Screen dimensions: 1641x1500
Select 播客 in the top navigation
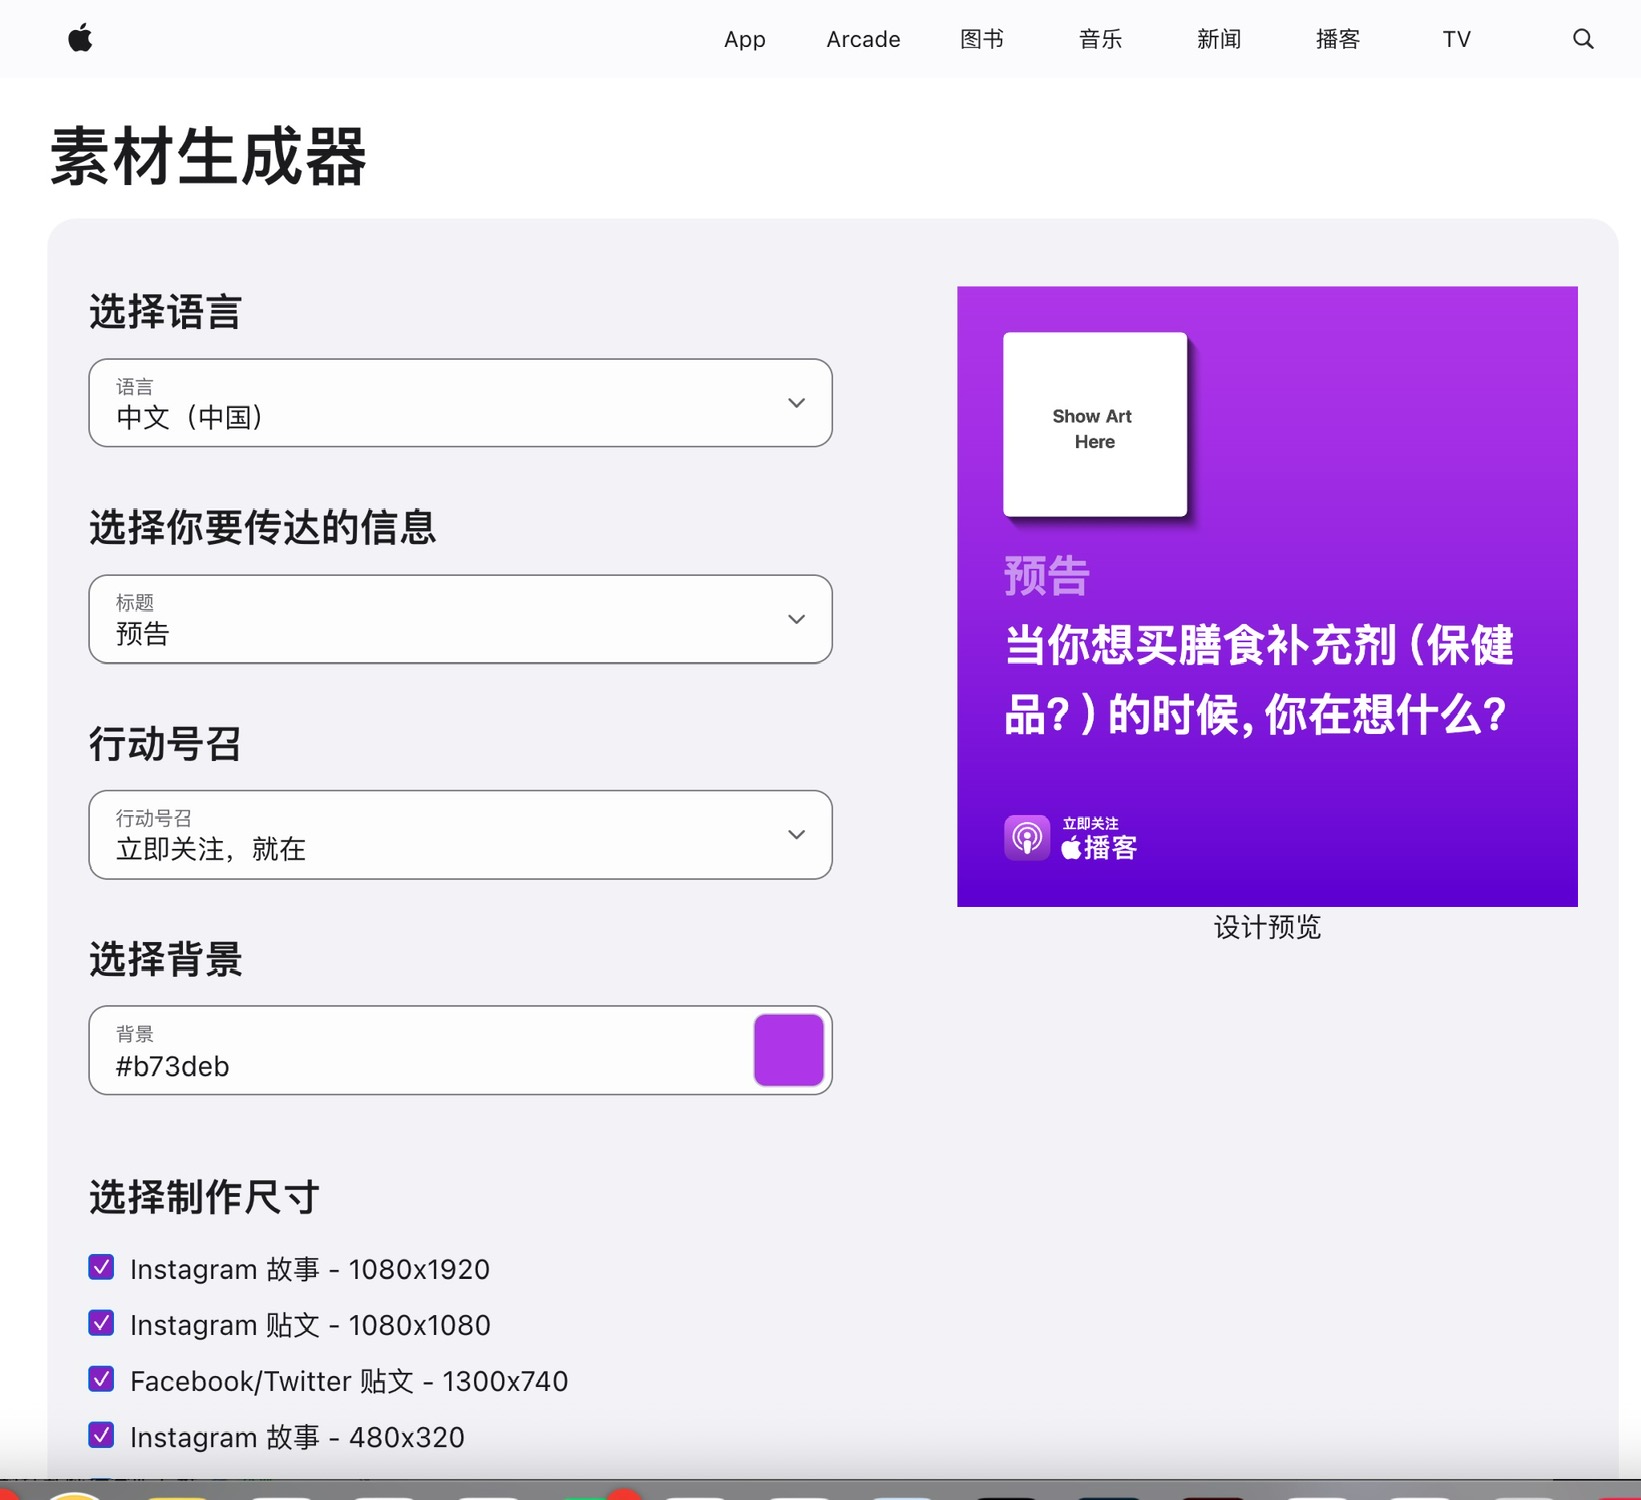tap(1338, 39)
